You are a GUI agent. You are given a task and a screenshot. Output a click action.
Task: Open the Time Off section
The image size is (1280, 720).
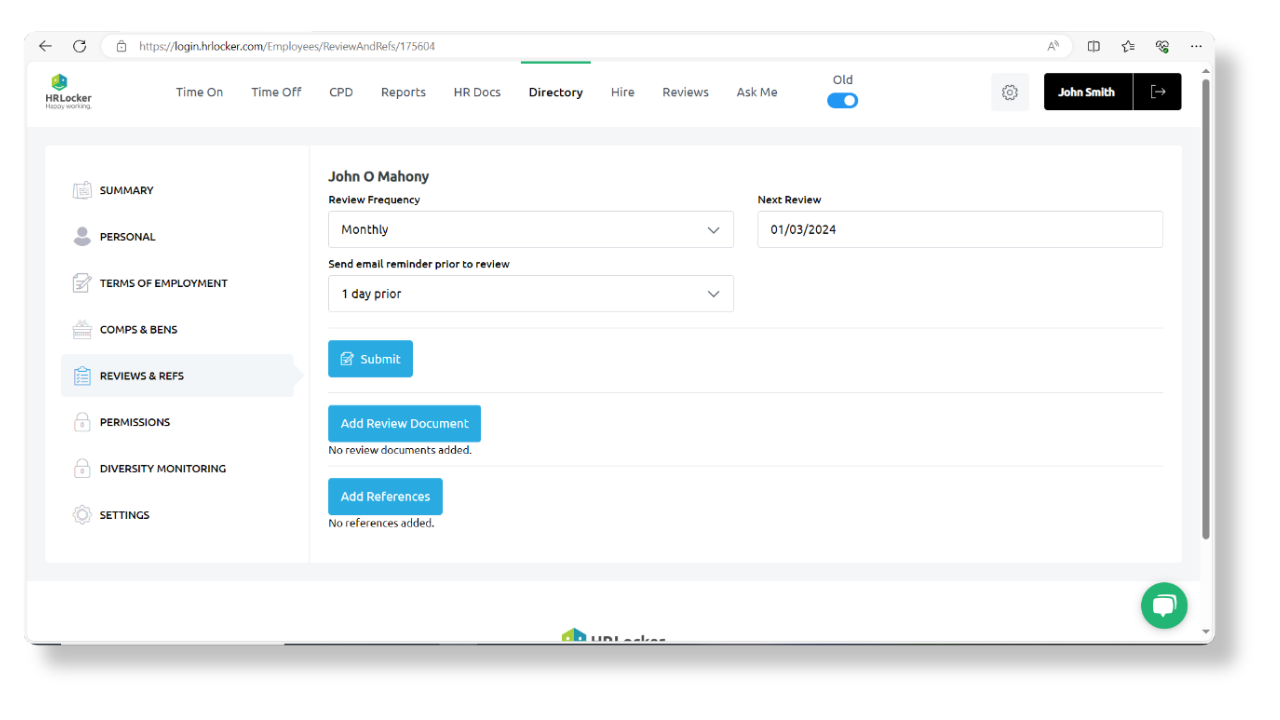276,91
